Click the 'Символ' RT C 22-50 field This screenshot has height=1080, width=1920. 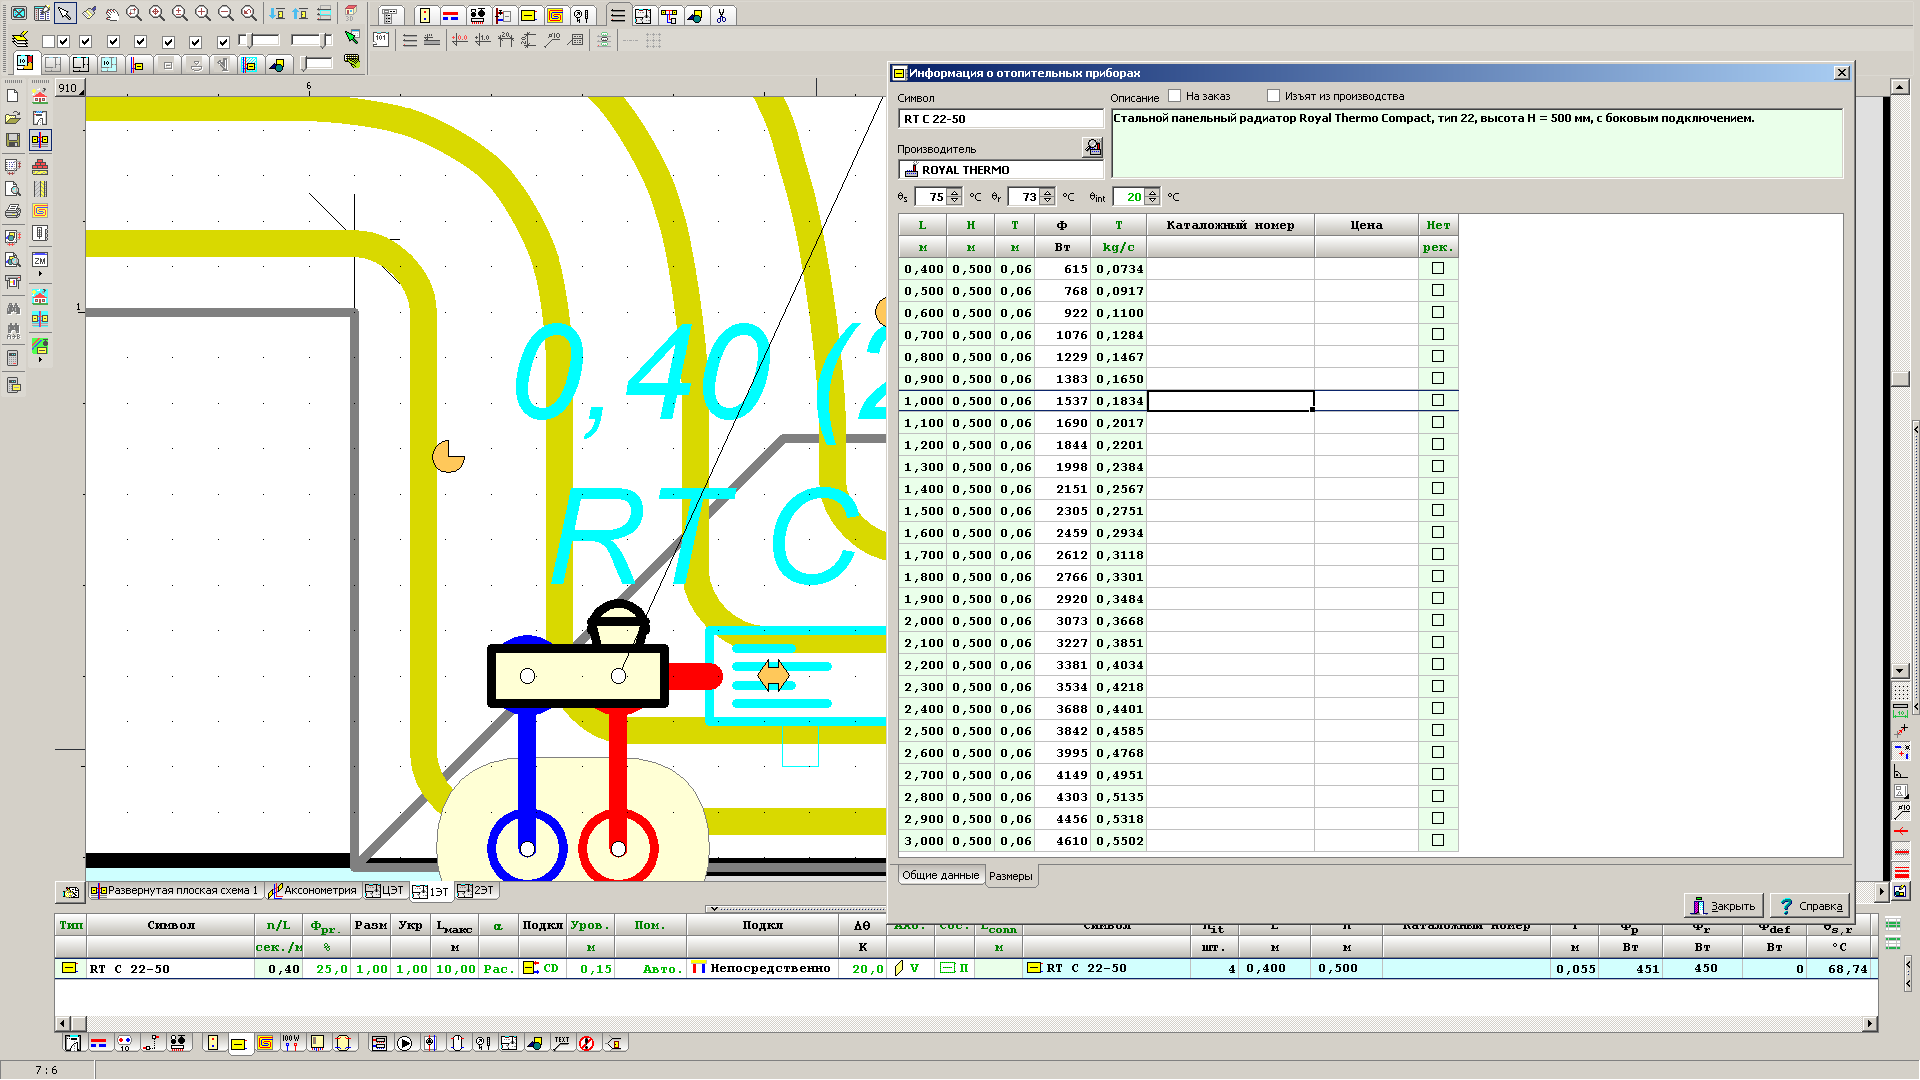[999, 119]
